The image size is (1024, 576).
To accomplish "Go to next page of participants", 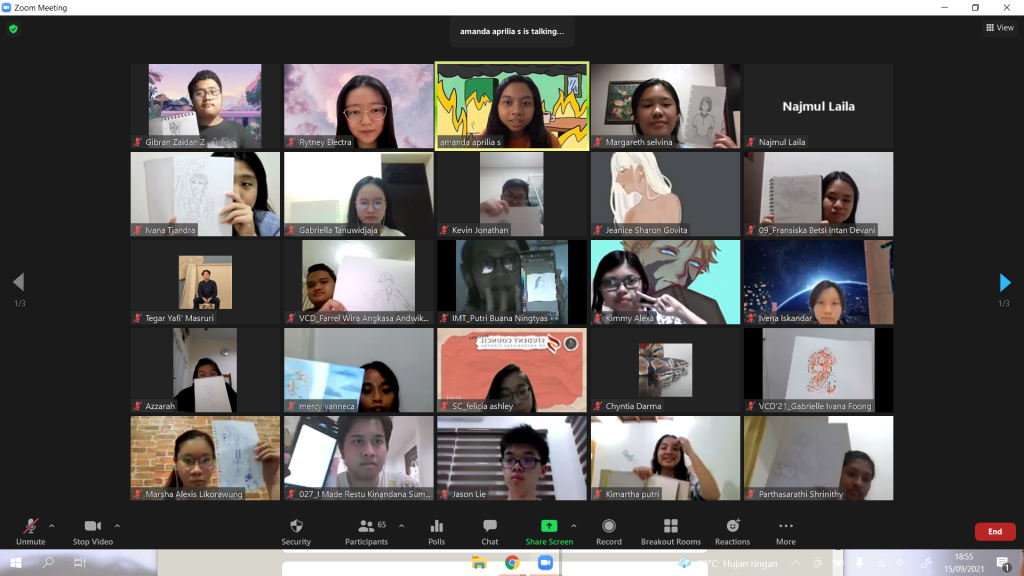I will pyautogui.click(x=1005, y=283).
